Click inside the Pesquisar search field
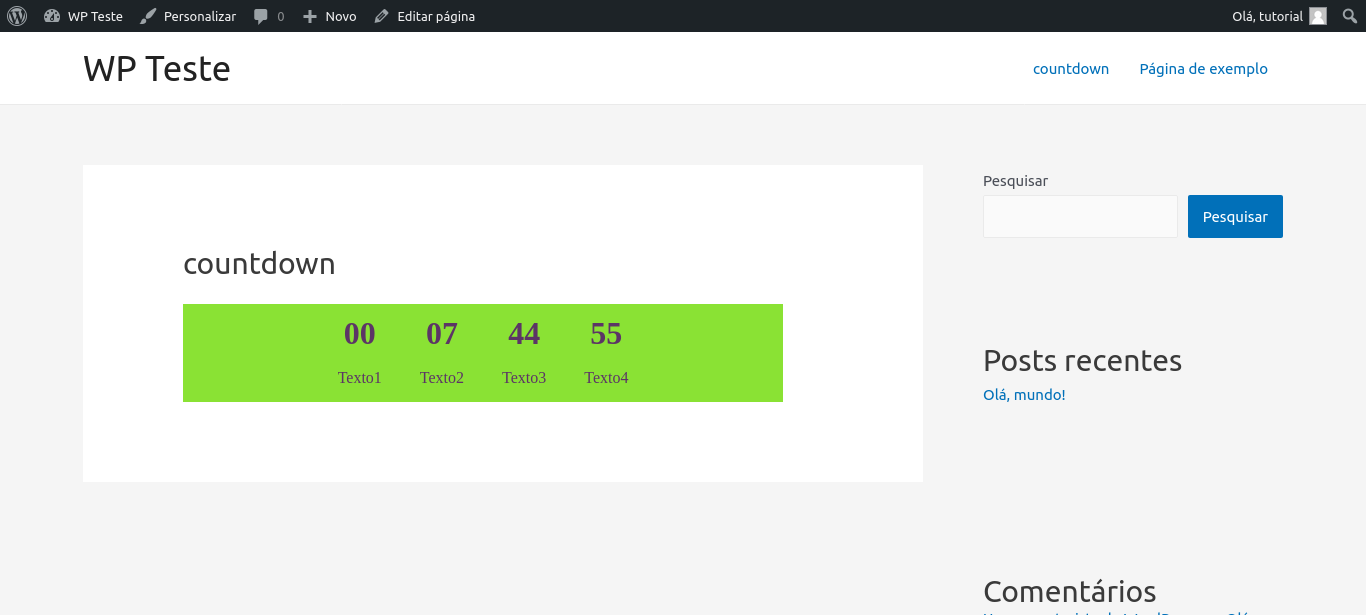This screenshot has width=1366, height=615. (1080, 216)
